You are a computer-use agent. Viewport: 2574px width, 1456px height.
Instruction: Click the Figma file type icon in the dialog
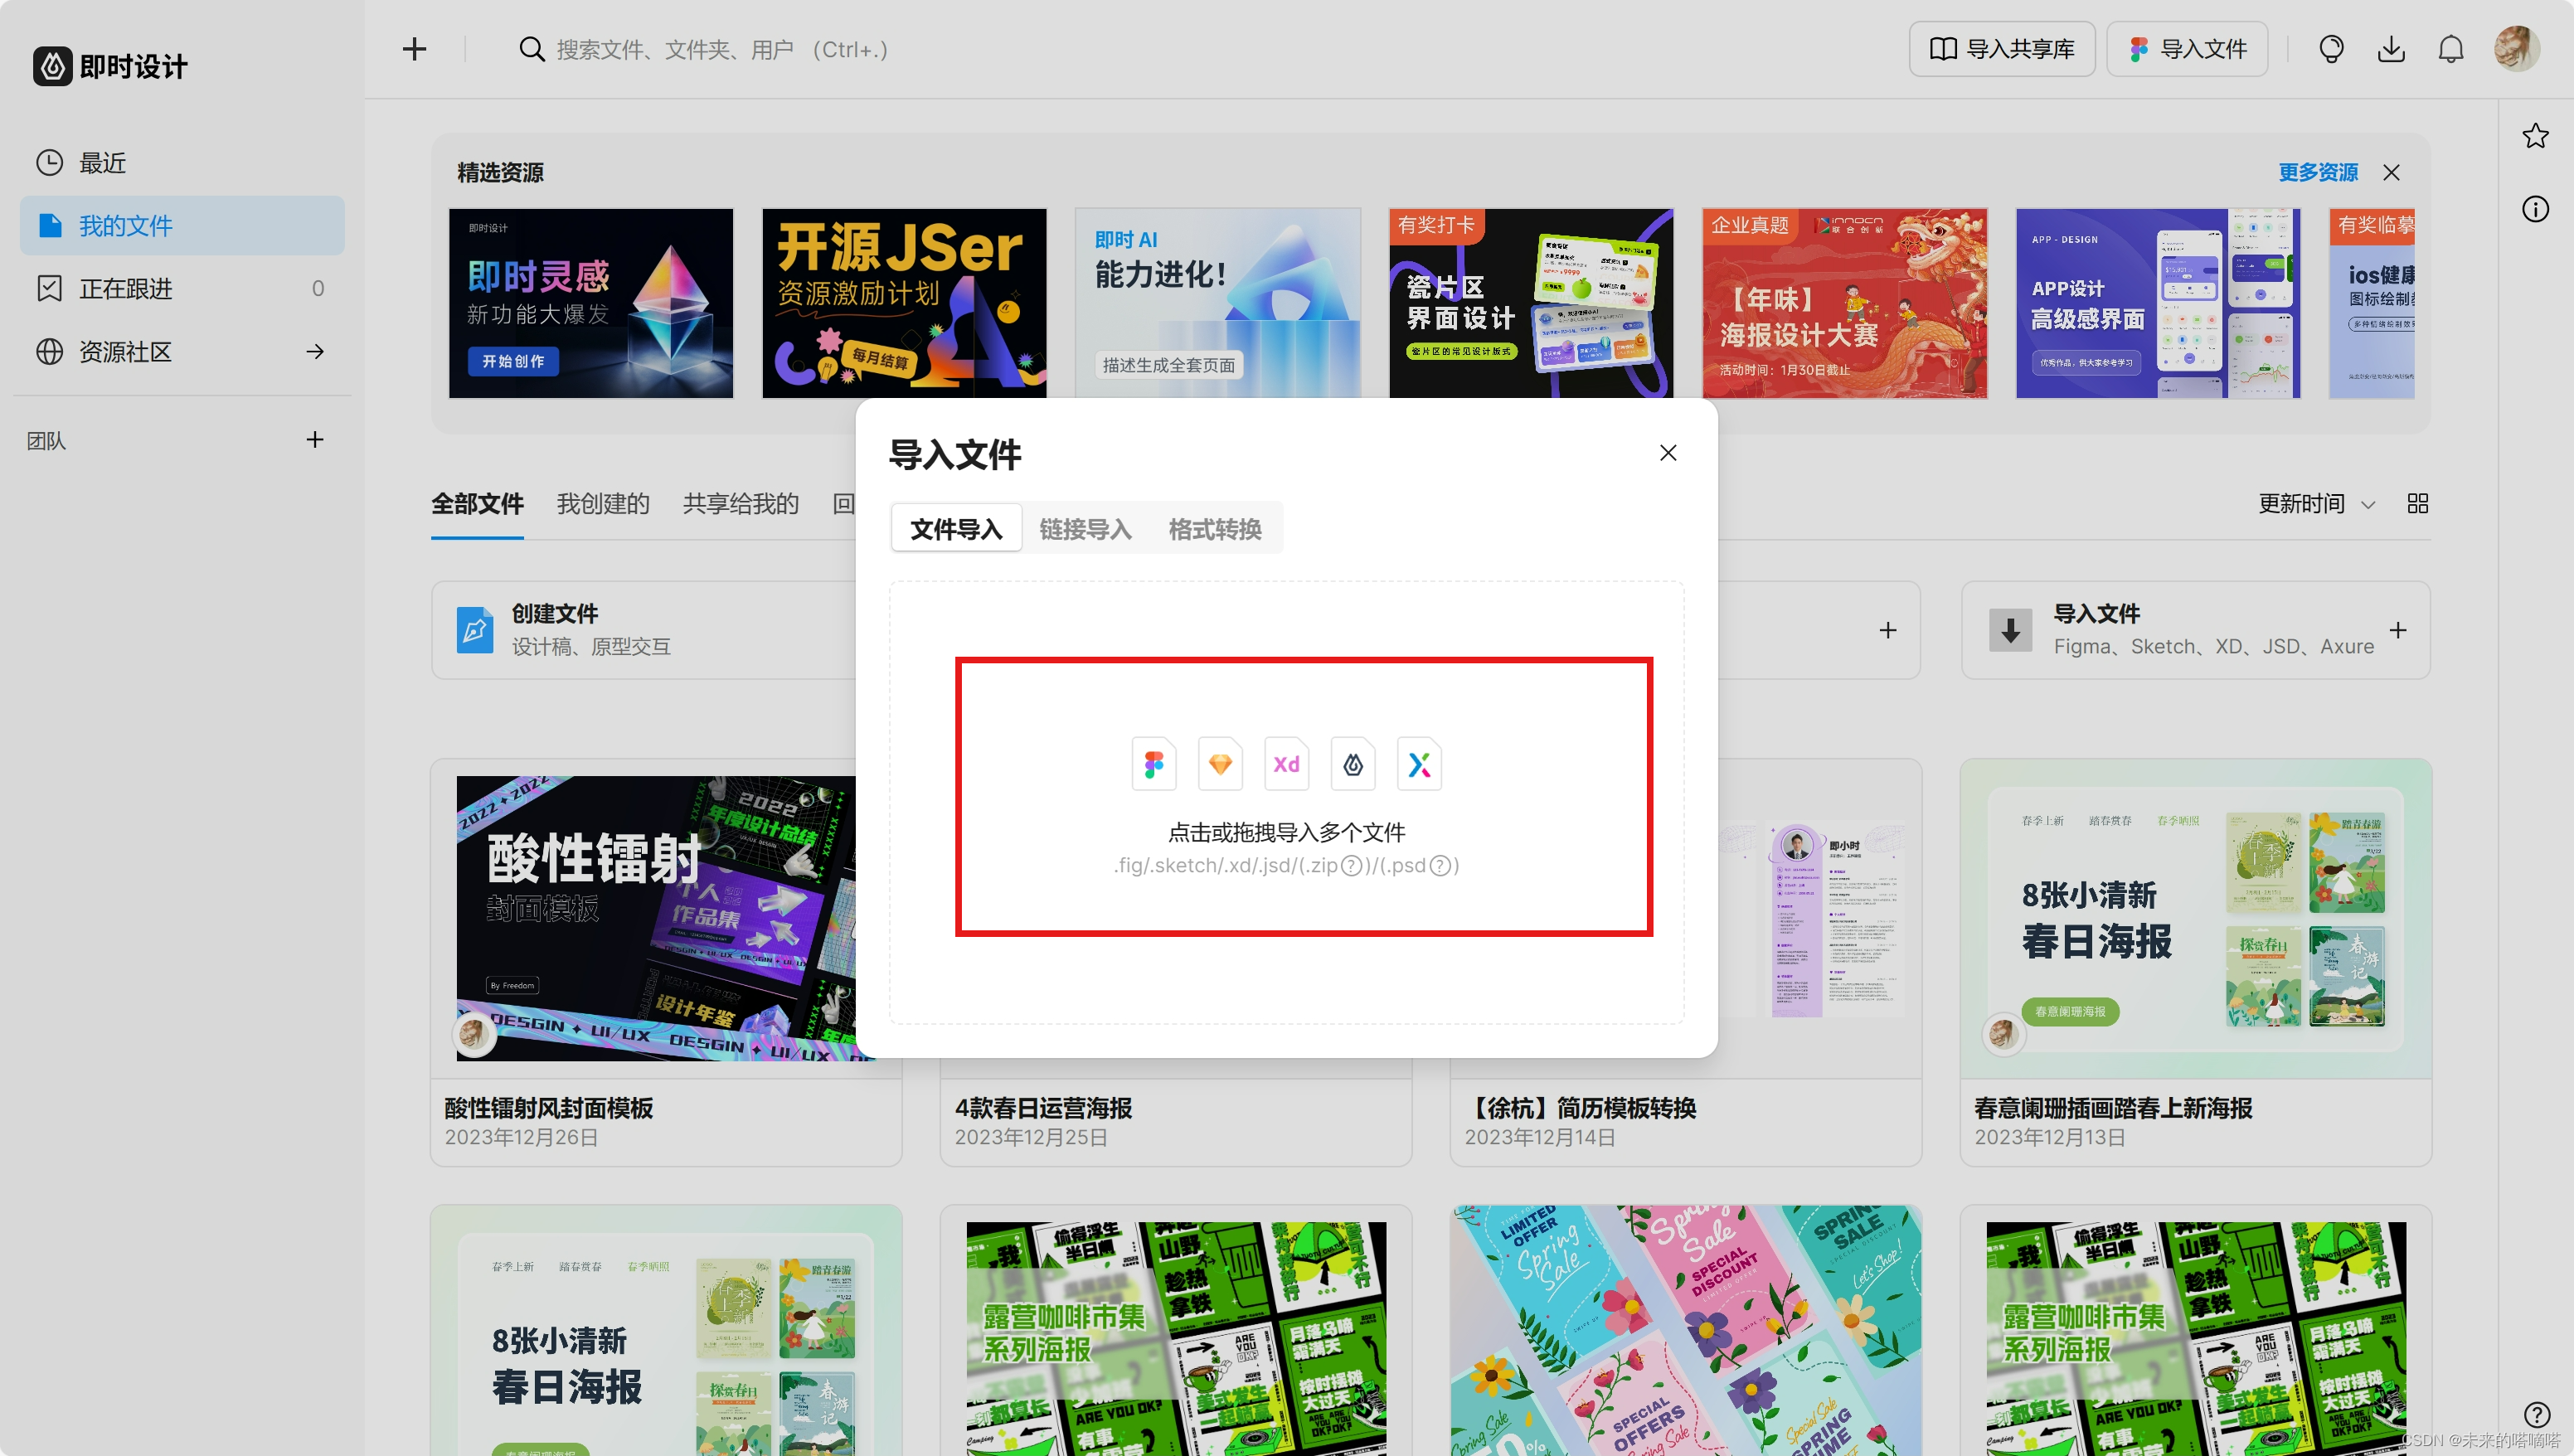click(1154, 764)
